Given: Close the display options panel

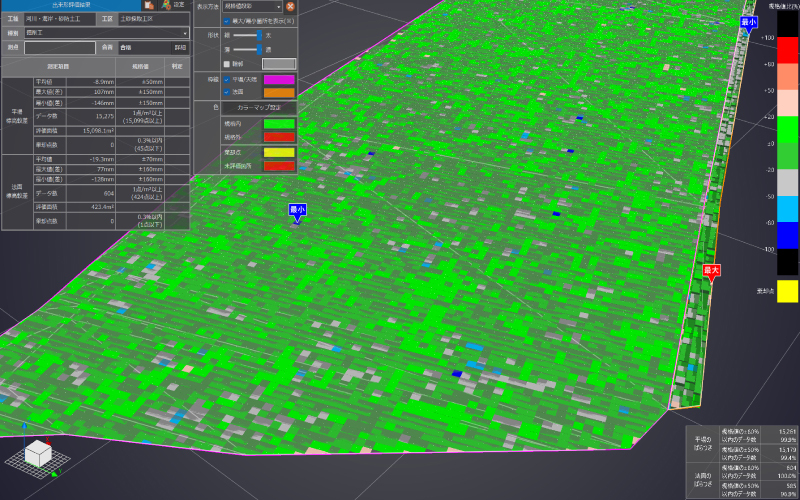Looking at the screenshot, I should [x=290, y=5].
